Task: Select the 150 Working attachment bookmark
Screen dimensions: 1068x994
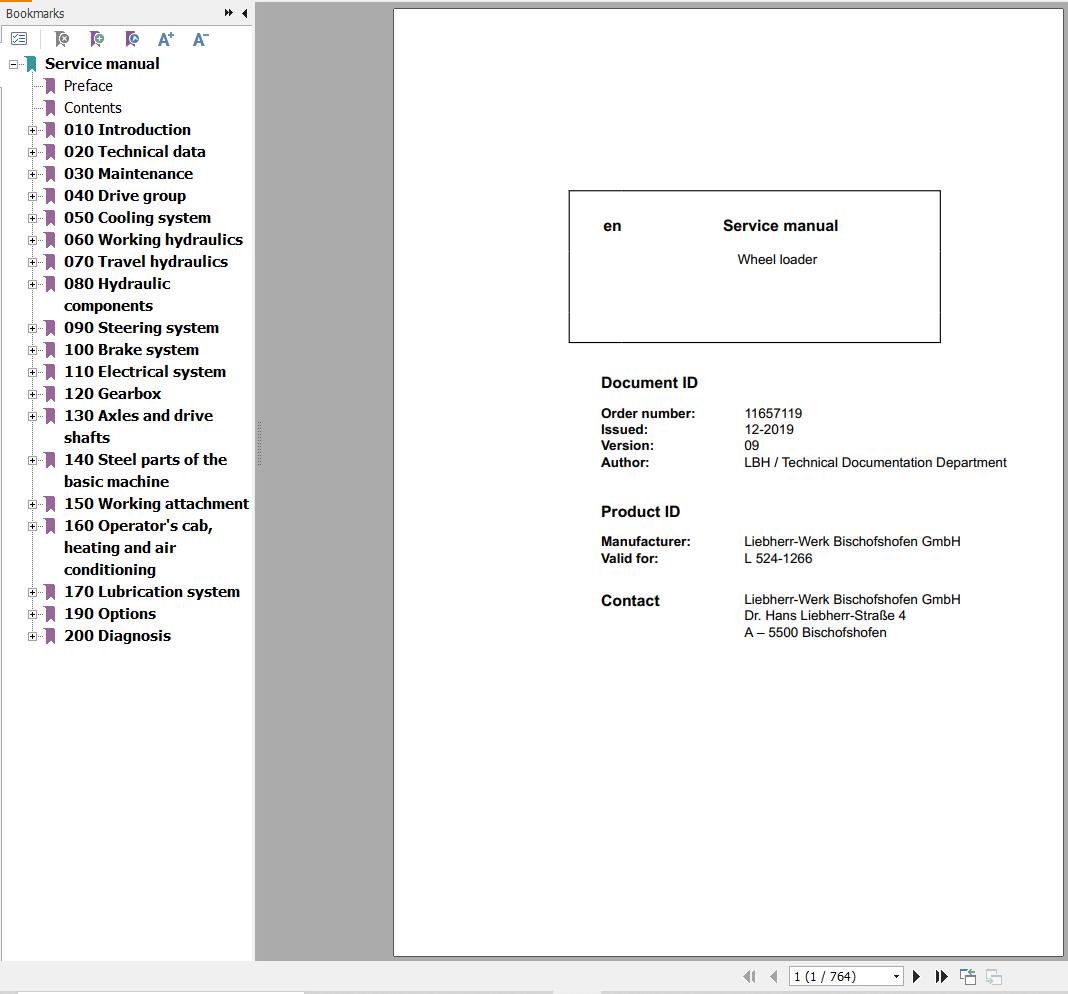Action: 157,503
